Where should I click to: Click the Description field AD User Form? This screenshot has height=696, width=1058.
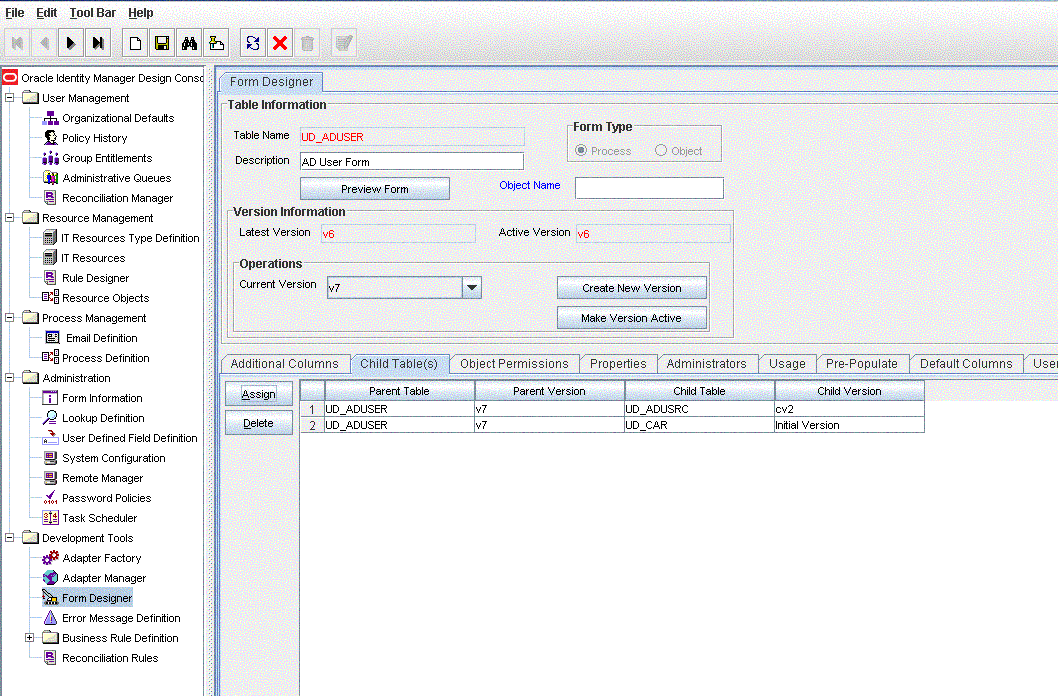pos(412,161)
